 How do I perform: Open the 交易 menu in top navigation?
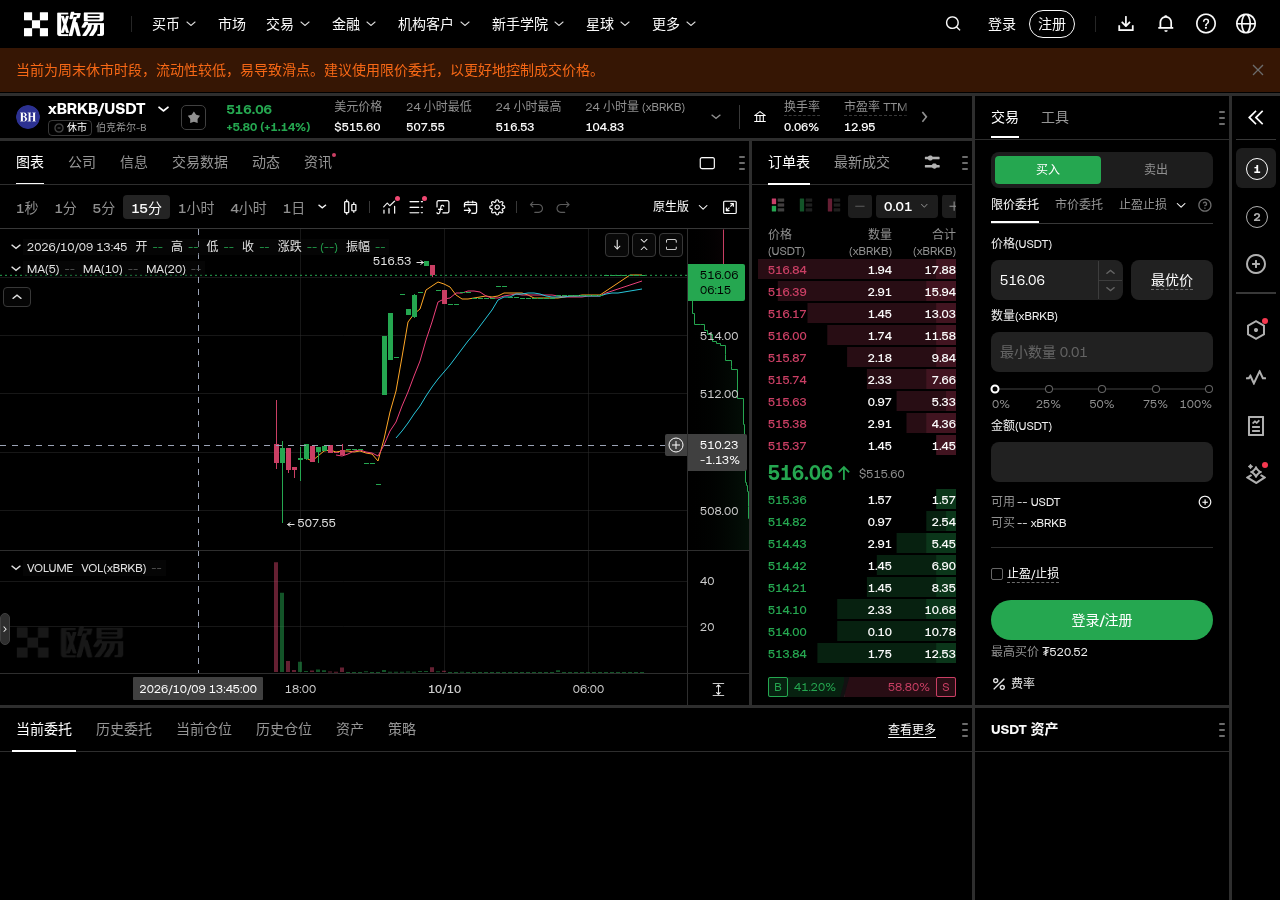[288, 24]
